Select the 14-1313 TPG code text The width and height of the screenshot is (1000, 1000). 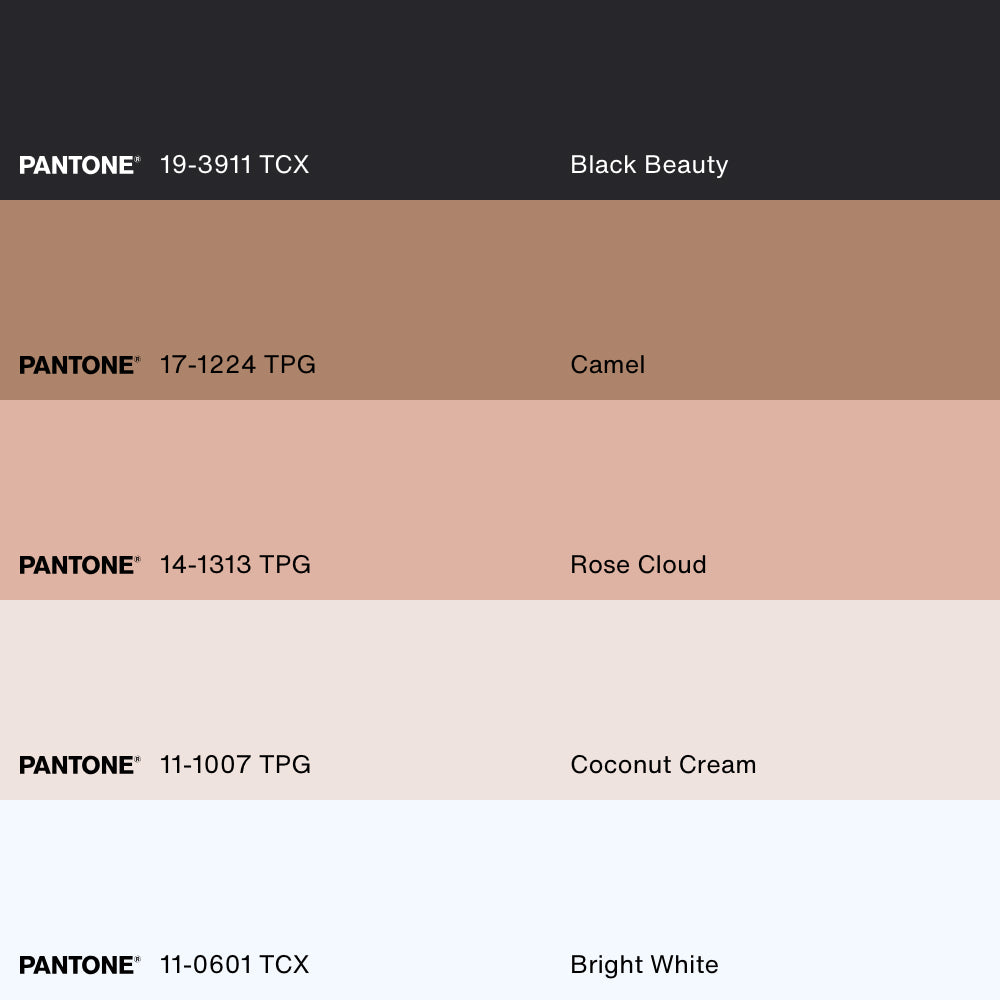235,565
